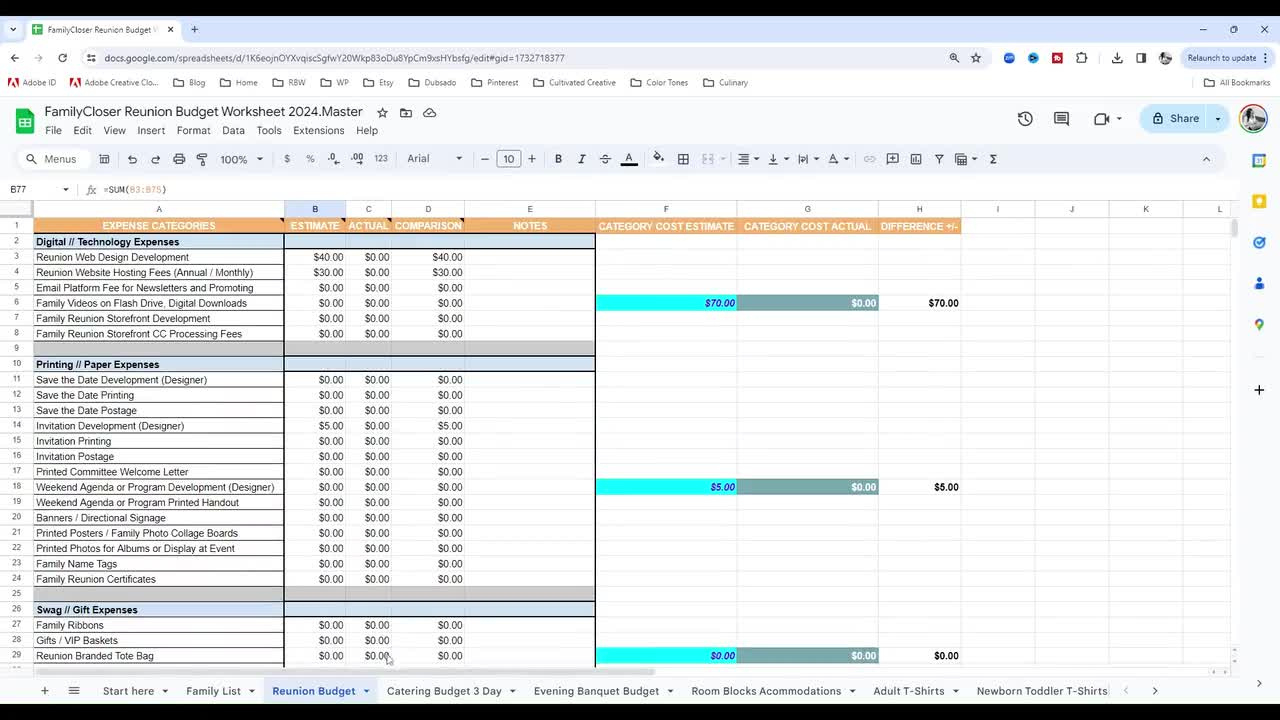Toggle bold formatting
Image resolution: width=1280 pixels, height=720 pixels.
click(x=558, y=158)
